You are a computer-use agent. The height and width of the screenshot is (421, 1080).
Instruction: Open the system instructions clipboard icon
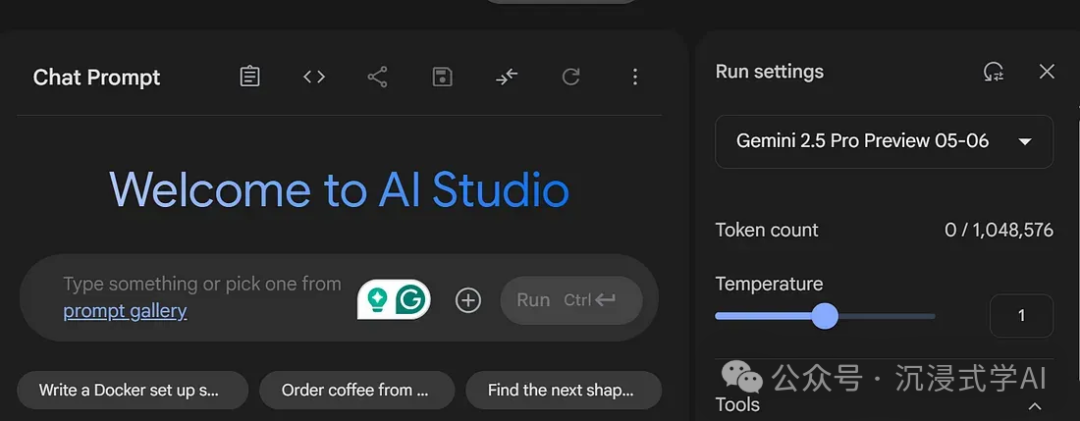point(249,76)
